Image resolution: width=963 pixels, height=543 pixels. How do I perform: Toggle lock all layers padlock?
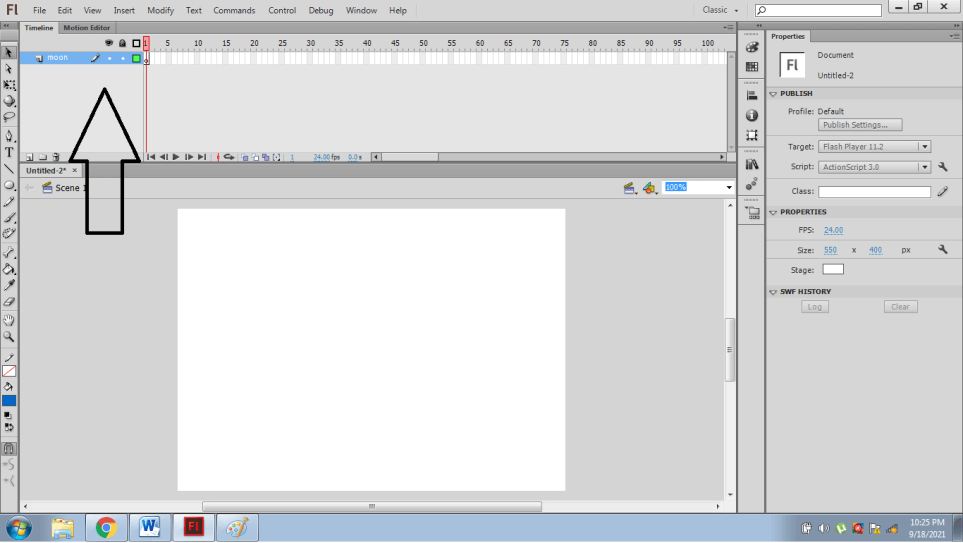point(122,43)
